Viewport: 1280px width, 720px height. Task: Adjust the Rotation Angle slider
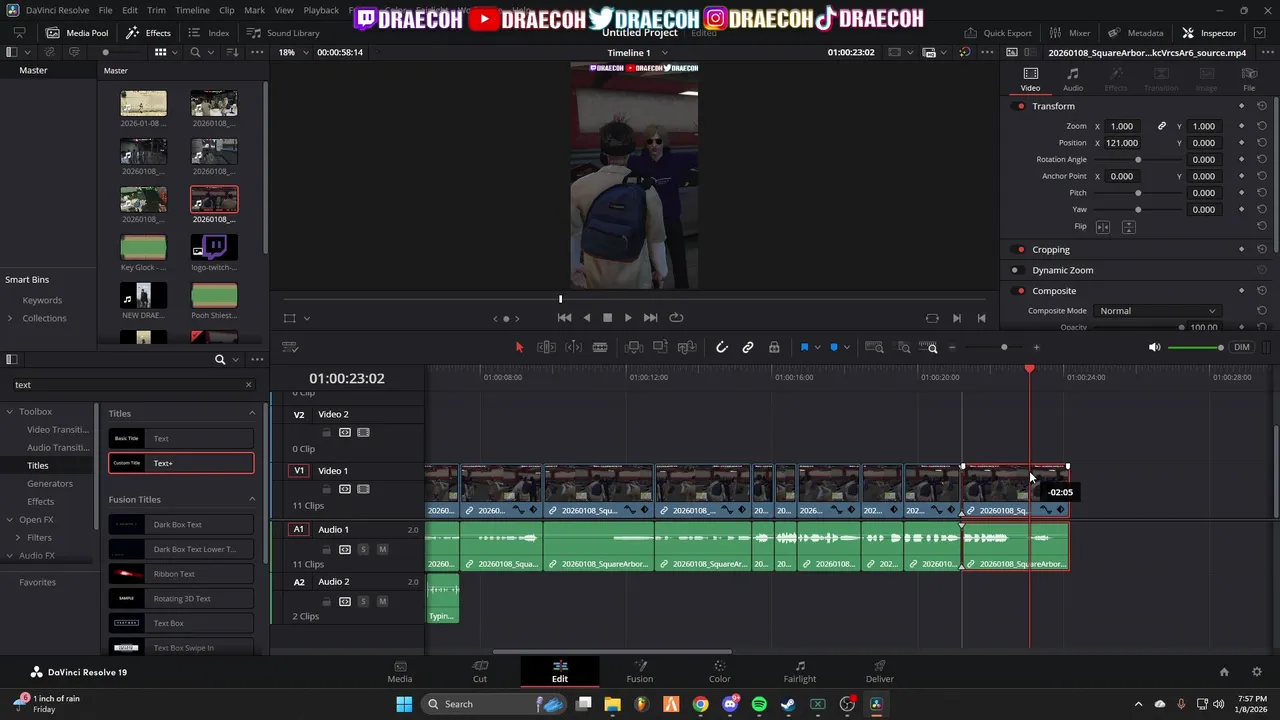[1138, 160]
